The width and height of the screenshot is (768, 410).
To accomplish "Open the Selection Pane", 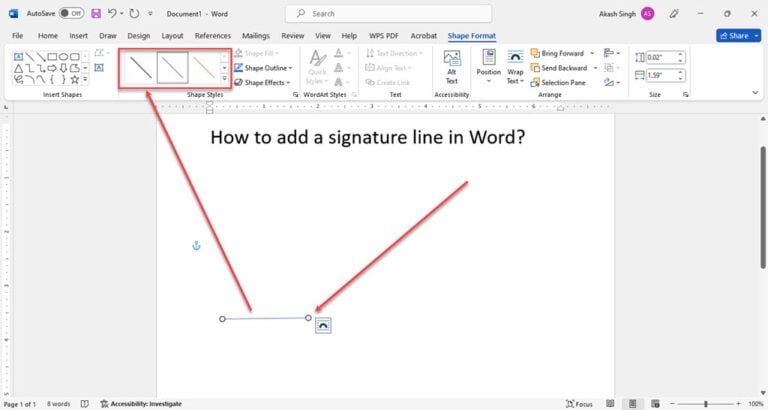I will click(558, 82).
